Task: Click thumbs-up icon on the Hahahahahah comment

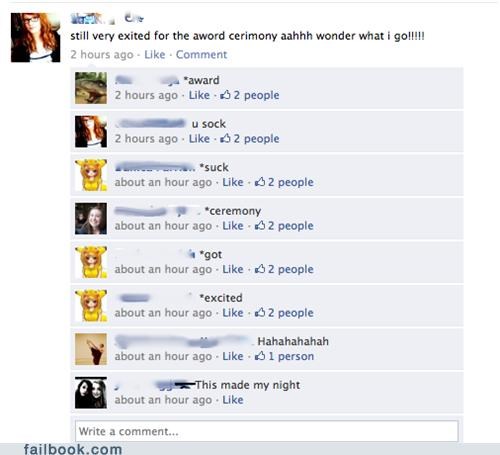Action: pyautogui.click(x=260, y=356)
